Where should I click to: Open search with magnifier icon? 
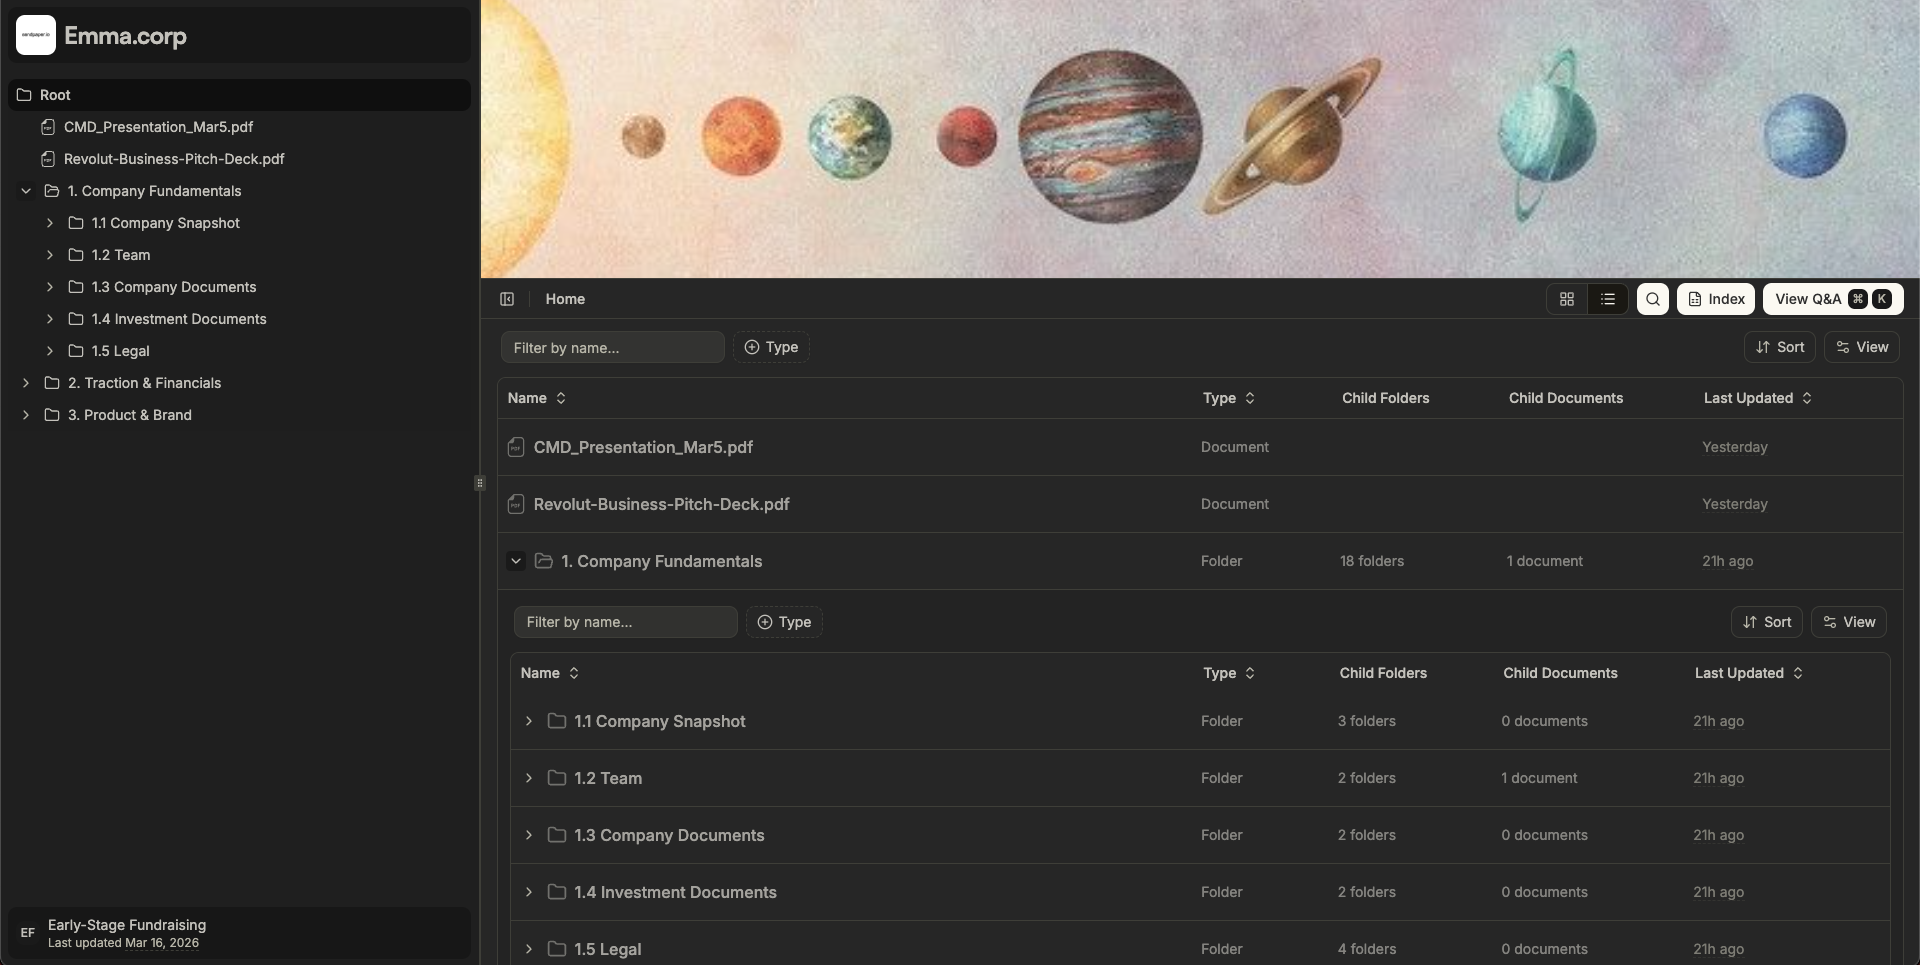1653,299
